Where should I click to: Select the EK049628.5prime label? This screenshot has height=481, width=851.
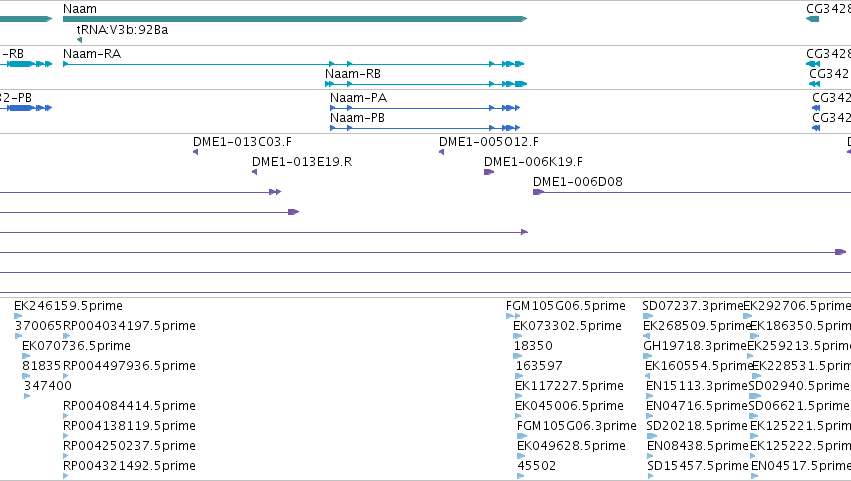571,446
